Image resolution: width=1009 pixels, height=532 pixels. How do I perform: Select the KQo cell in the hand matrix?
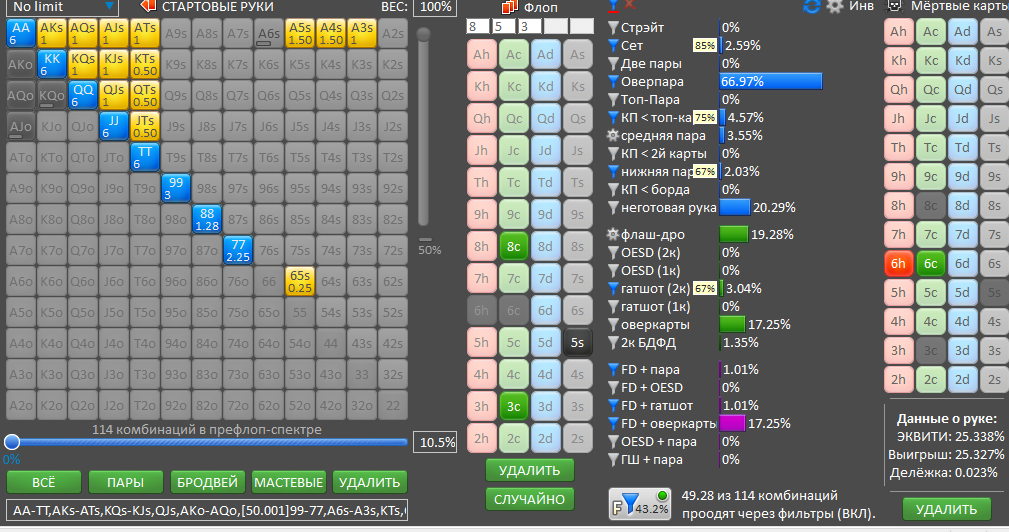51,95
